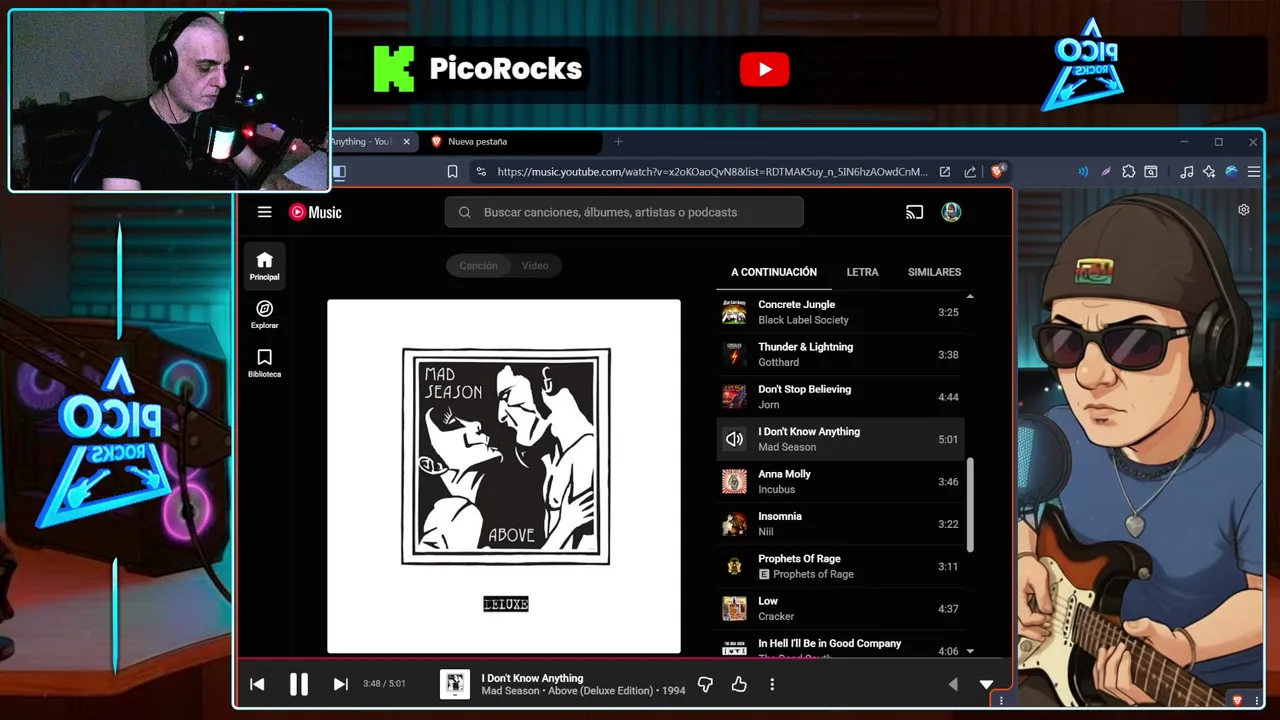
Task: Open the browser extensions puzzle icon
Action: [x=1128, y=172]
